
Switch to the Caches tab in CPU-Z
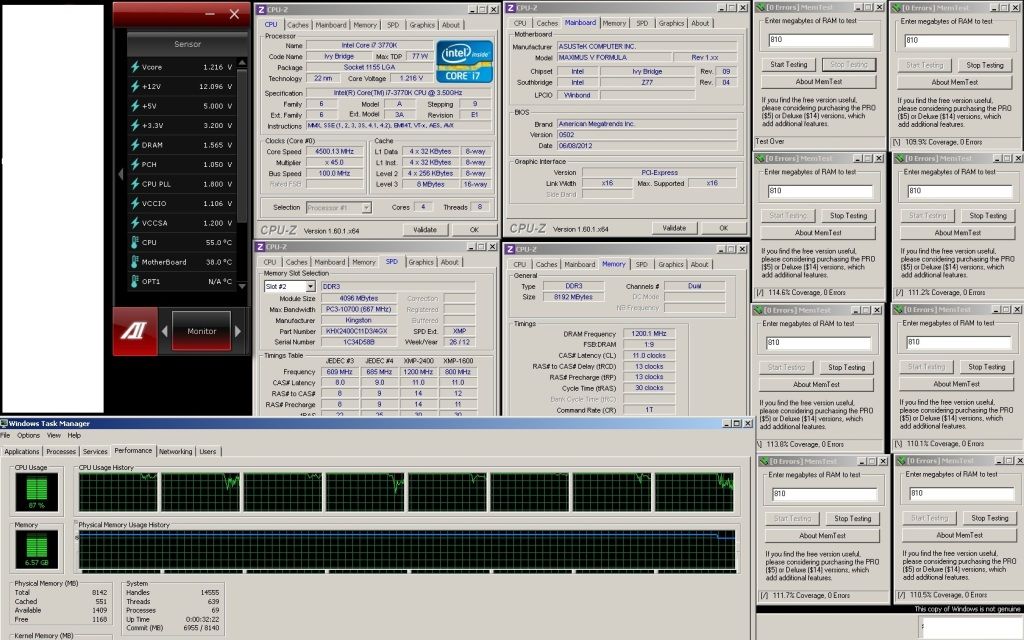tap(298, 25)
